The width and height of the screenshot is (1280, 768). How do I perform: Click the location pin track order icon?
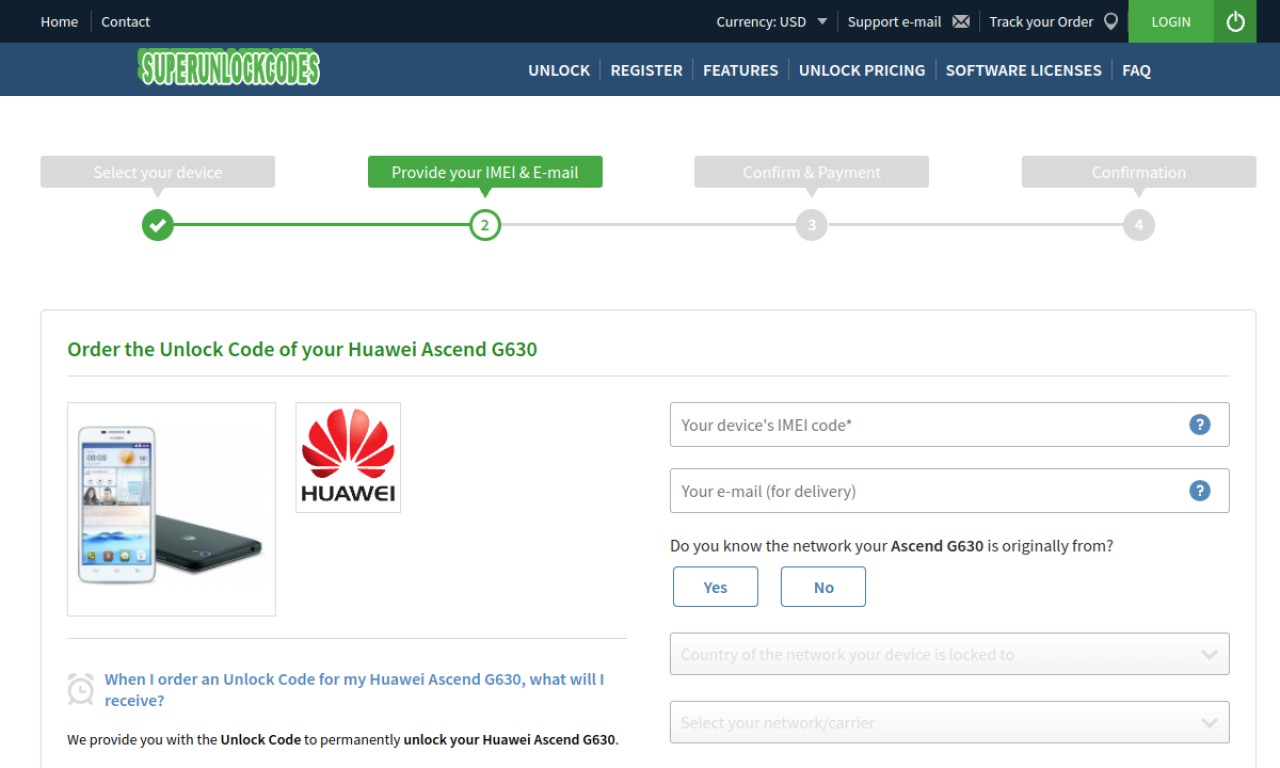pyautogui.click(x=1110, y=21)
